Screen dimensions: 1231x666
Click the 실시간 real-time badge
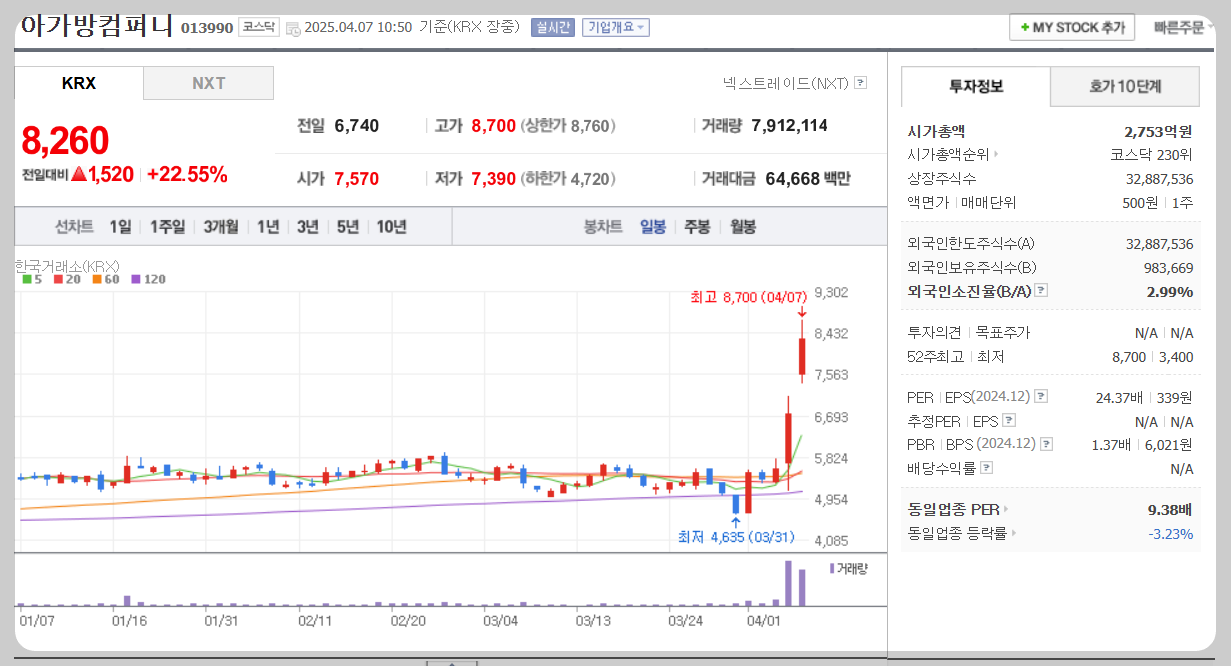point(553,27)
